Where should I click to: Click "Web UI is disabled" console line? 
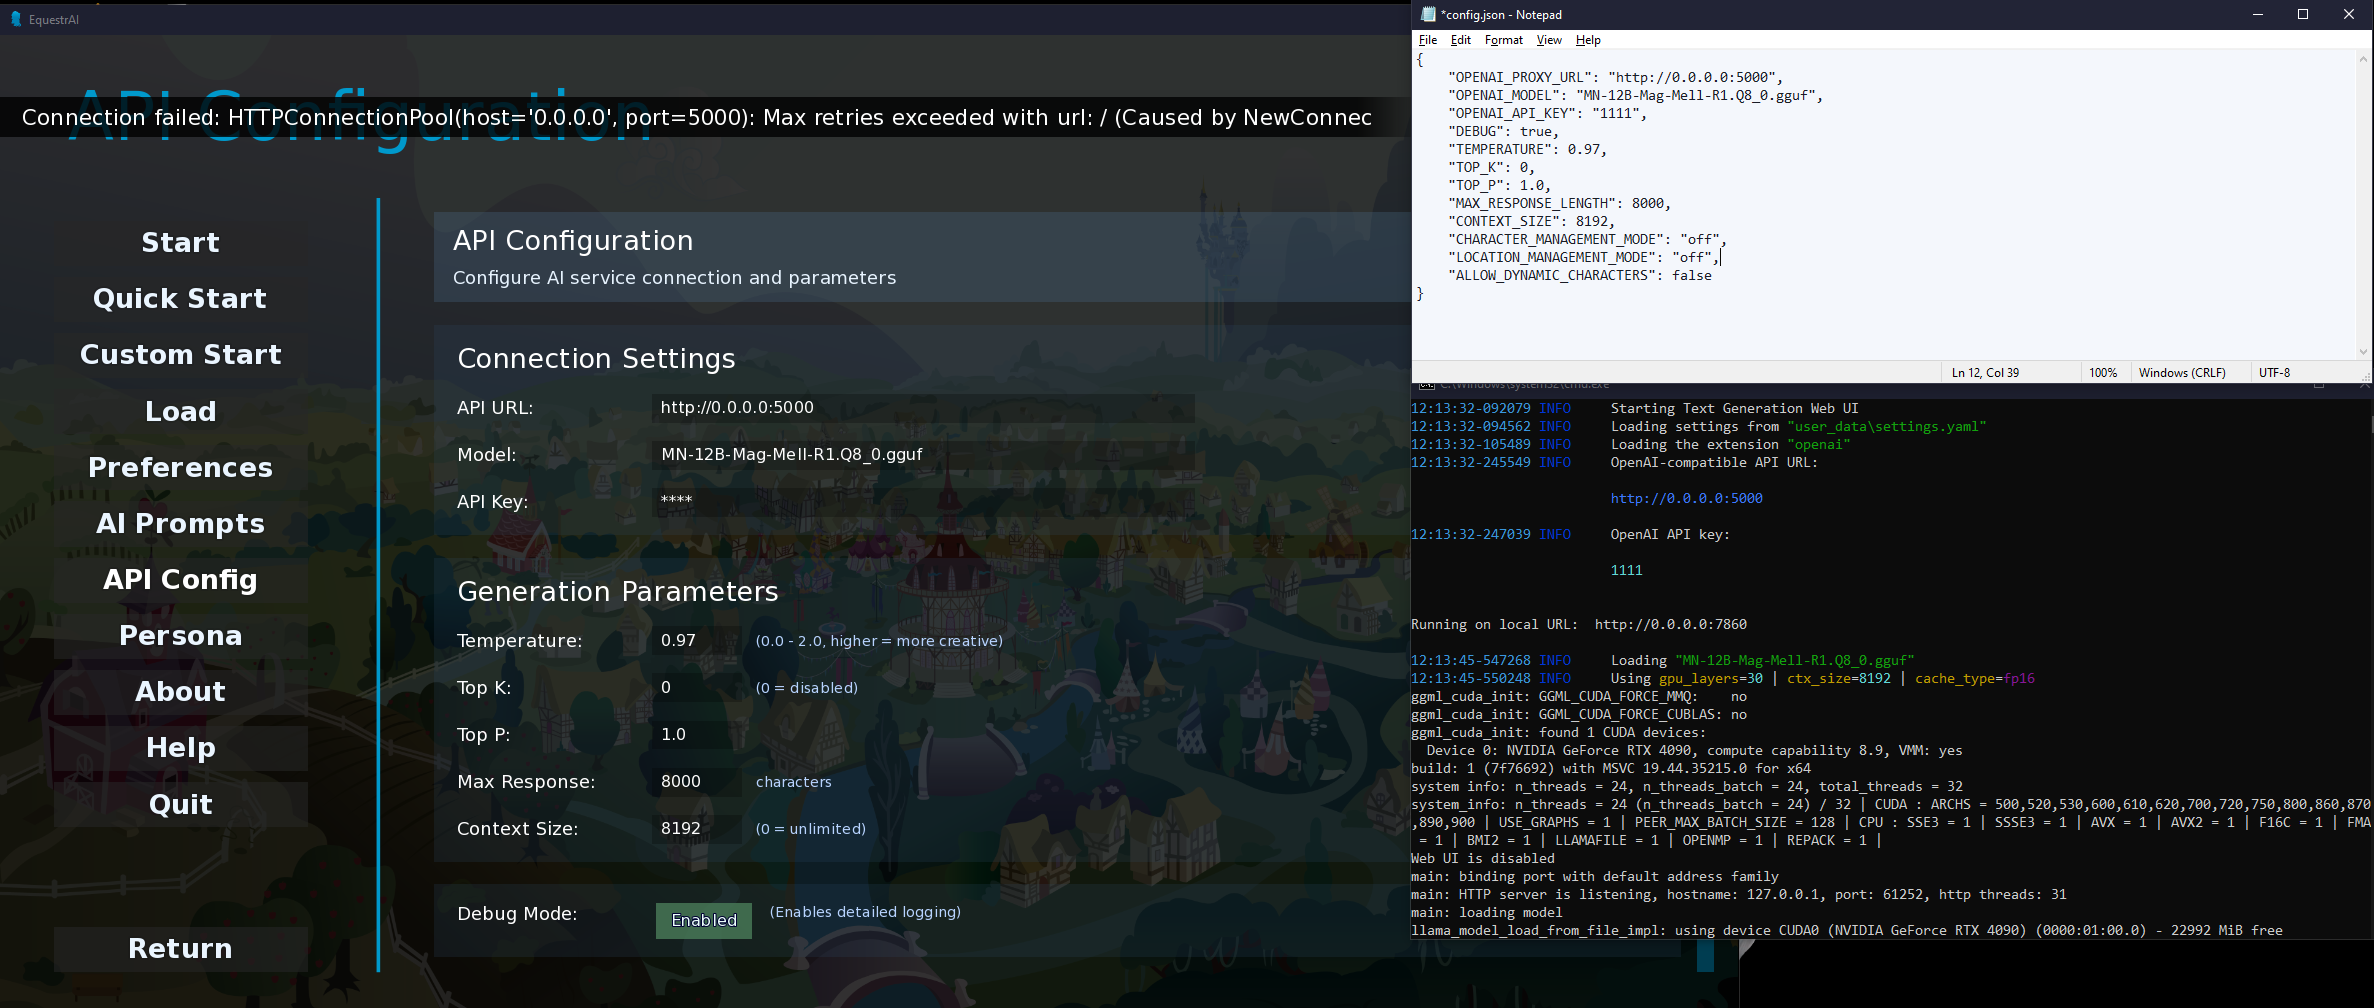coord(1483,859)
